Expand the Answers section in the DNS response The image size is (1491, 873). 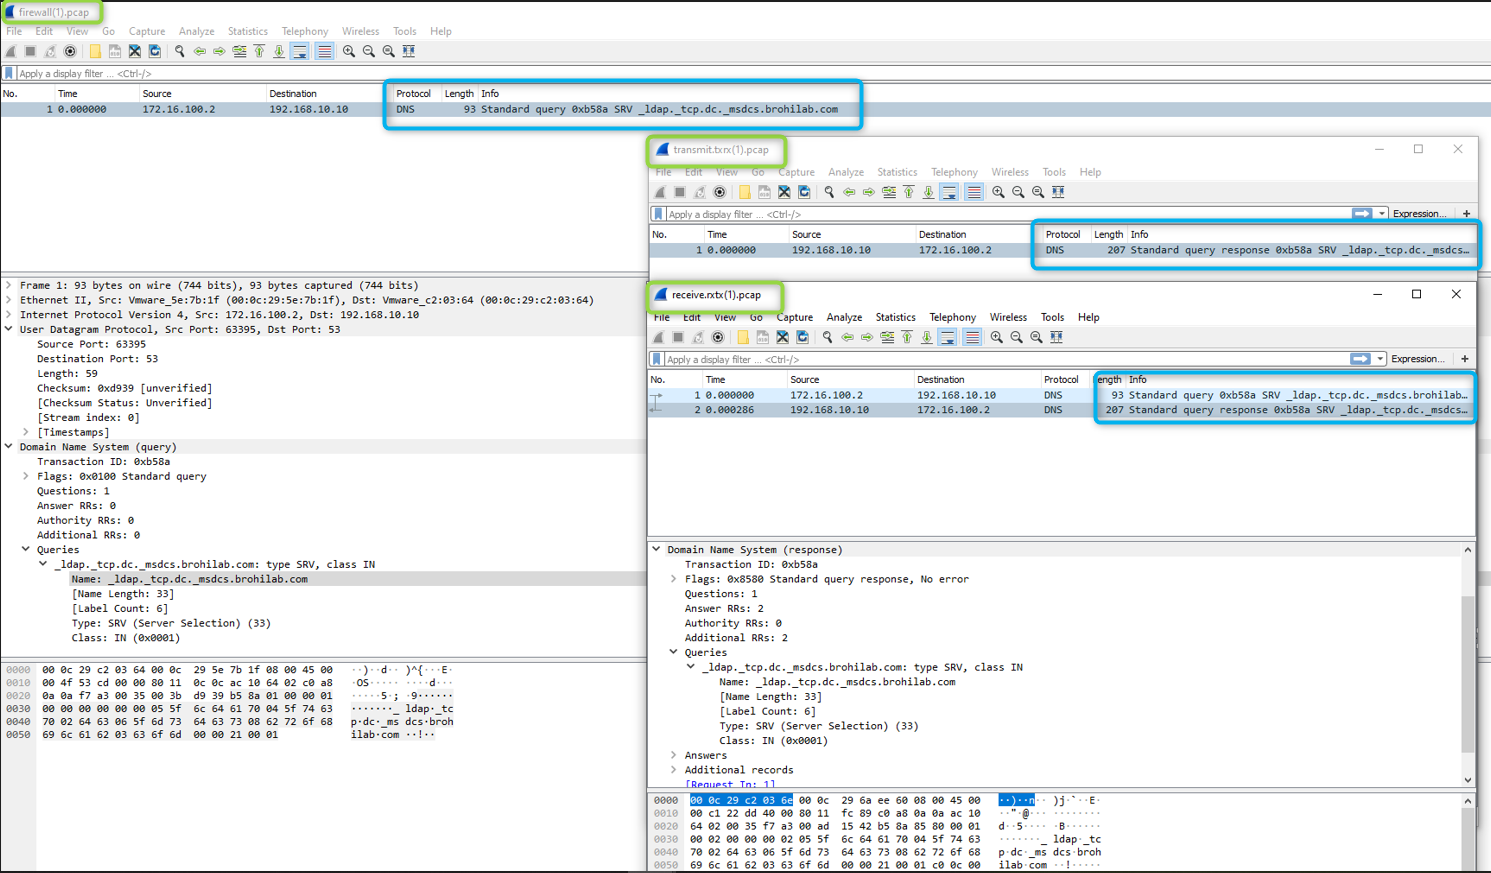click(x=674, y=756)
